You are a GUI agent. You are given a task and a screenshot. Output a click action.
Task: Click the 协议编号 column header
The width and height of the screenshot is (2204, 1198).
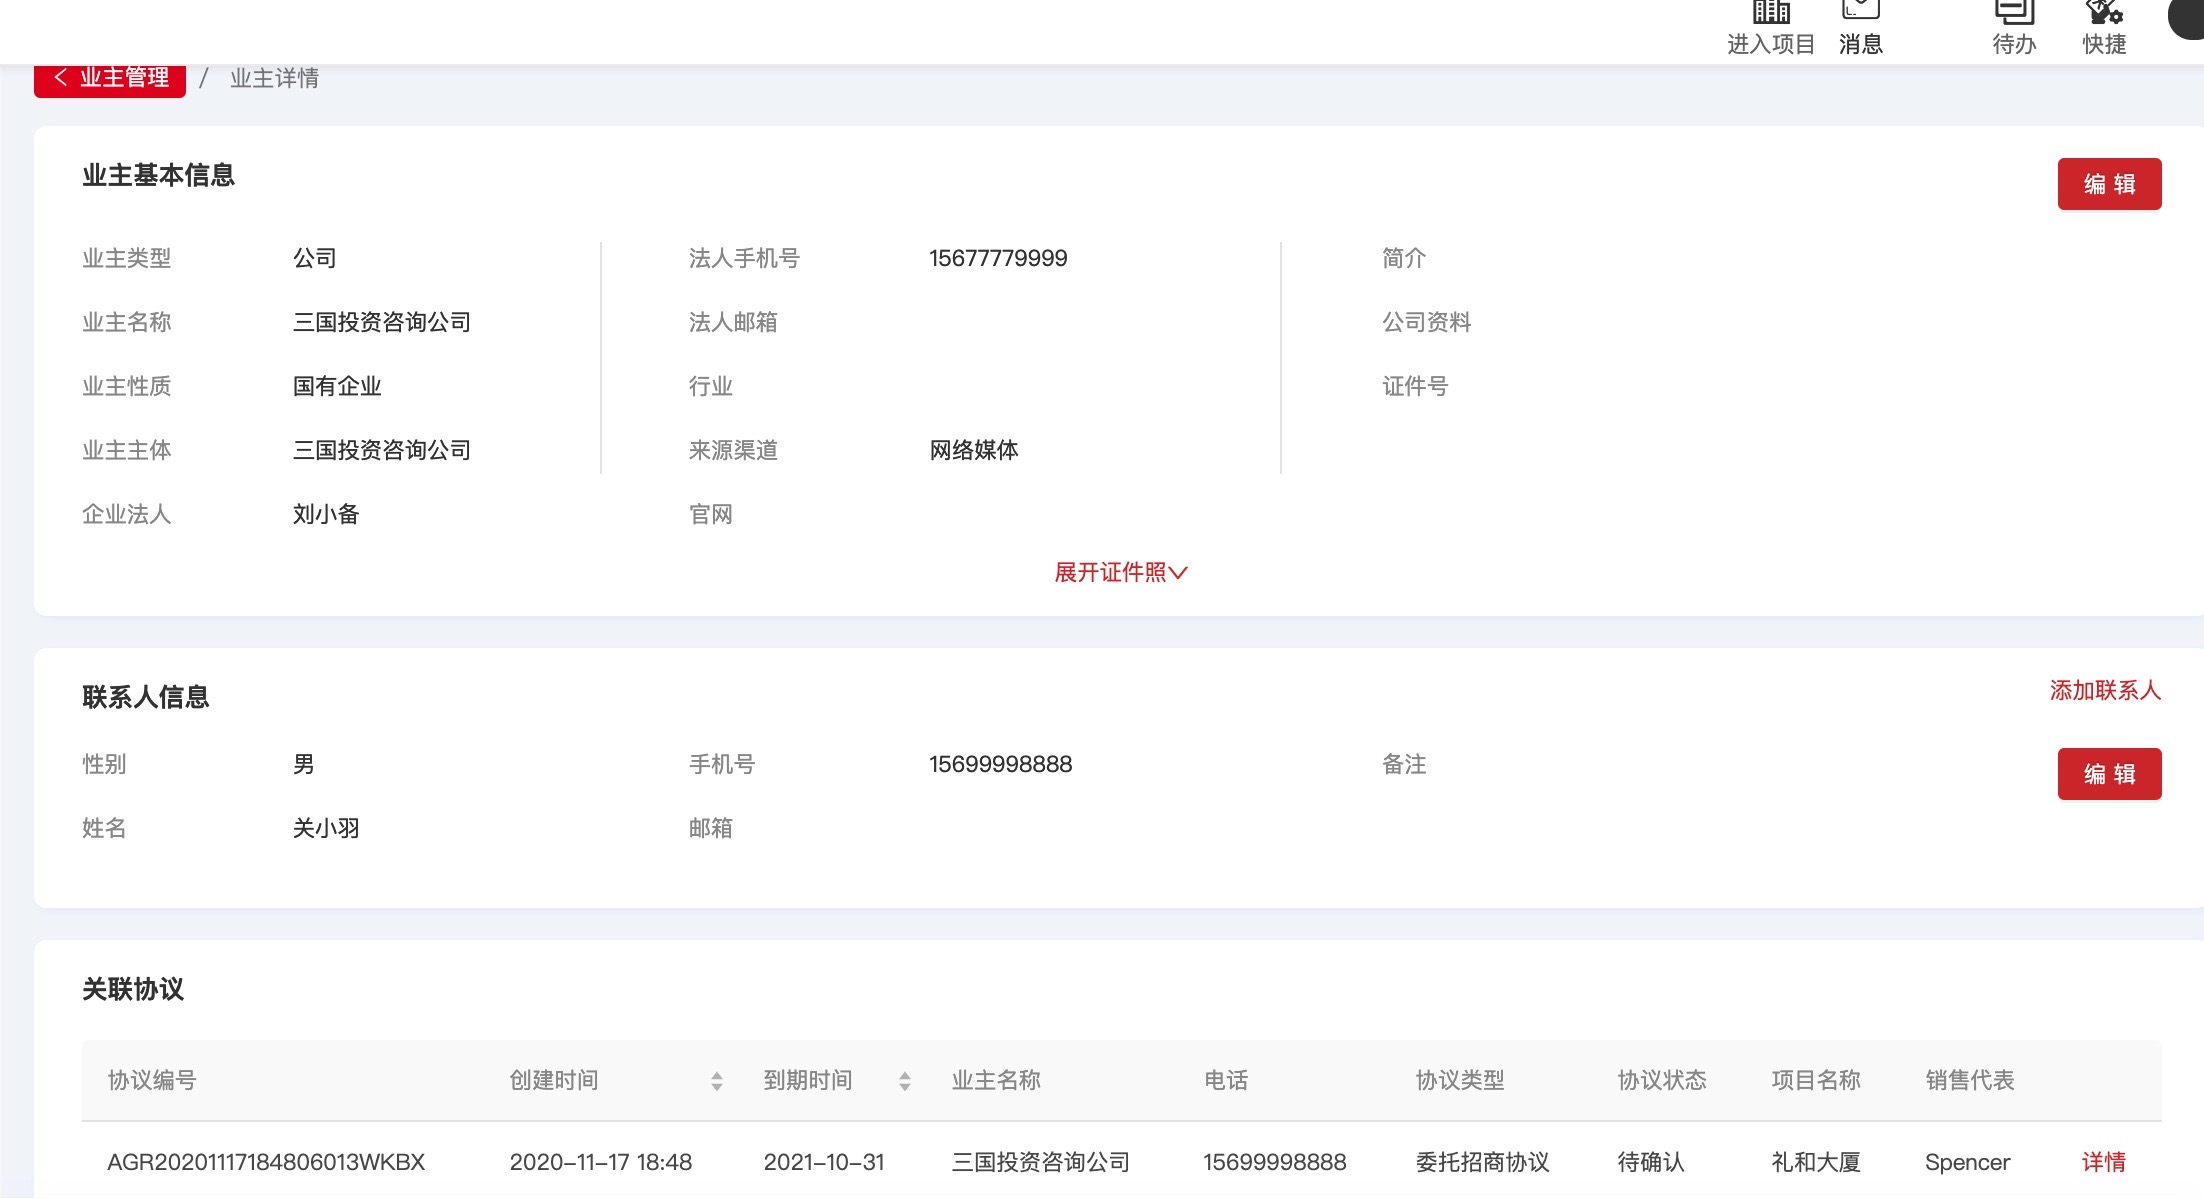[152, 1080]
